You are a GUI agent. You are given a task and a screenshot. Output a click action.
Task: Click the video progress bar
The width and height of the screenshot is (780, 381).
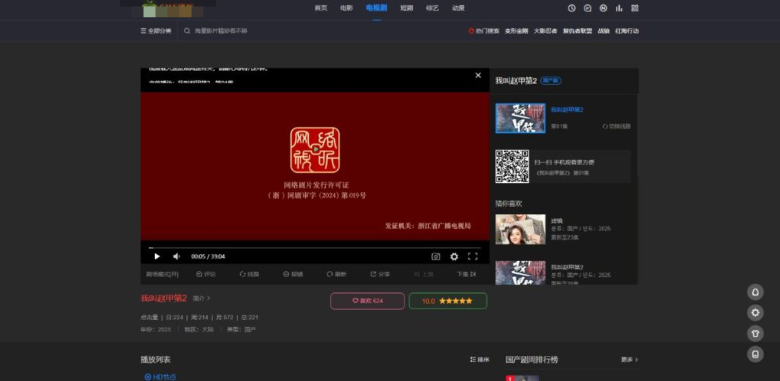[315, 248]
